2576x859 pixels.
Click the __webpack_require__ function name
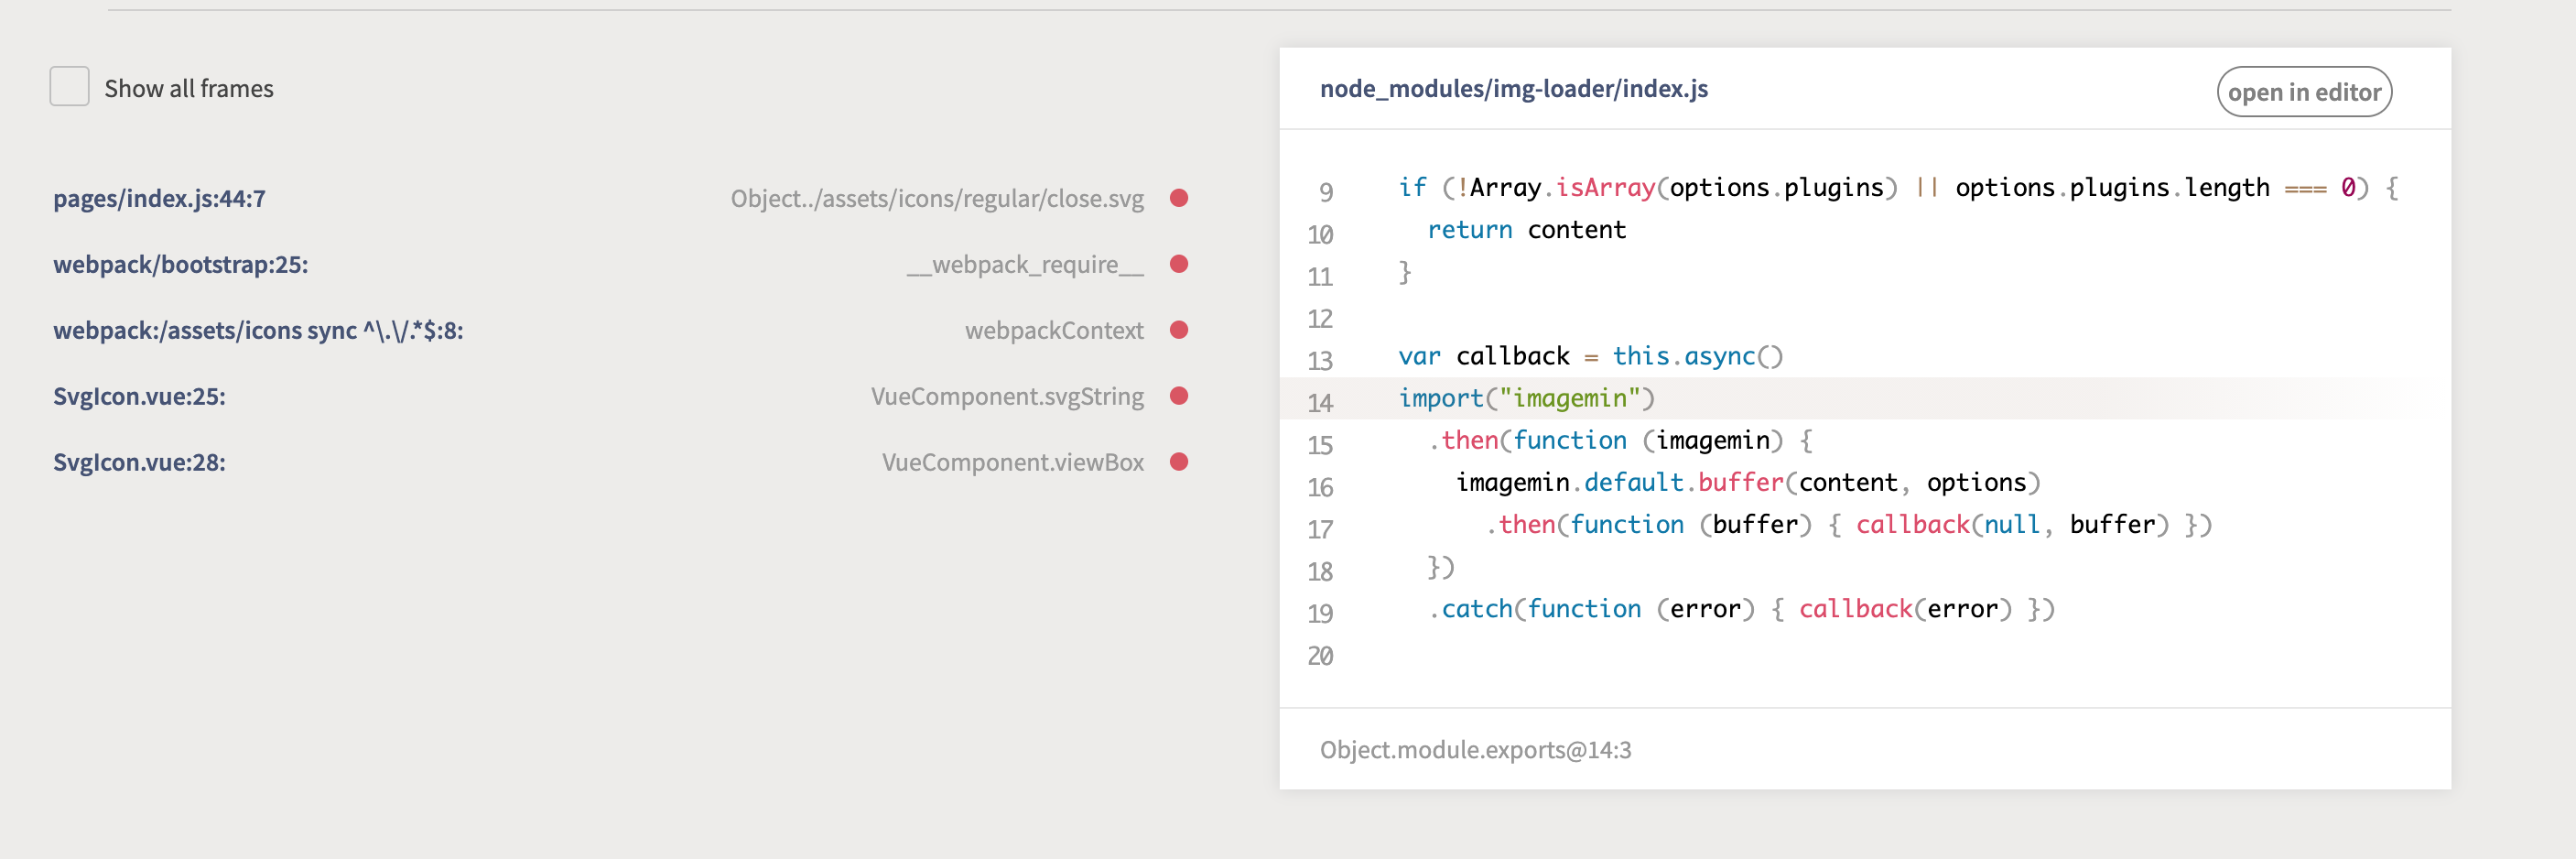click(1025, 264)
